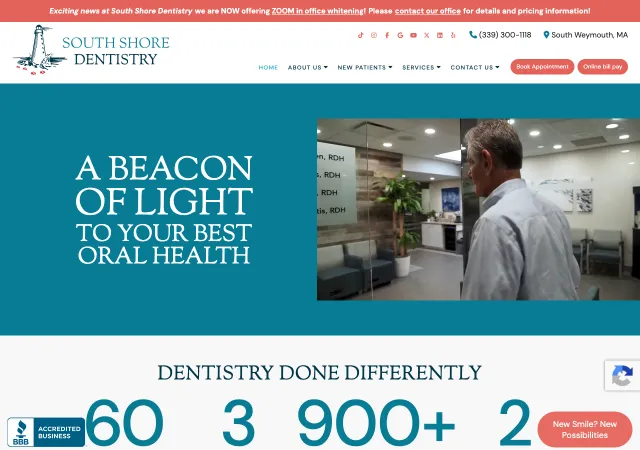Viewport: 640px width, 450px height.
Task: Open the Instagram social icon
Action: coord(373,35)
